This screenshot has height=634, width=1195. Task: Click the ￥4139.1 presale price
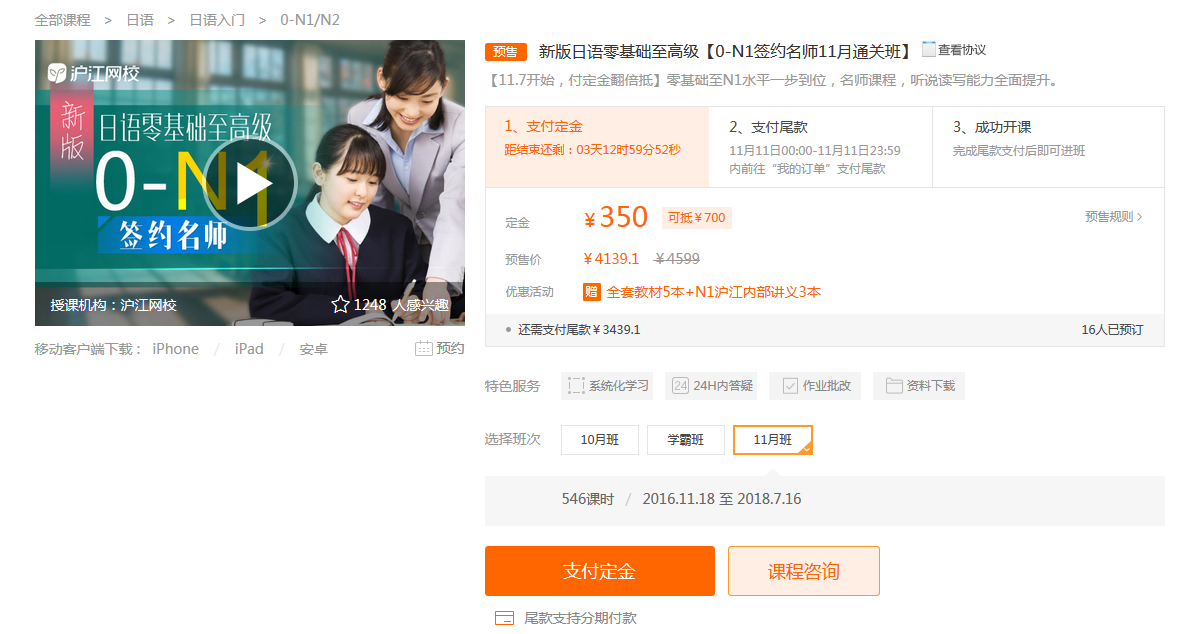coord(611,259)
